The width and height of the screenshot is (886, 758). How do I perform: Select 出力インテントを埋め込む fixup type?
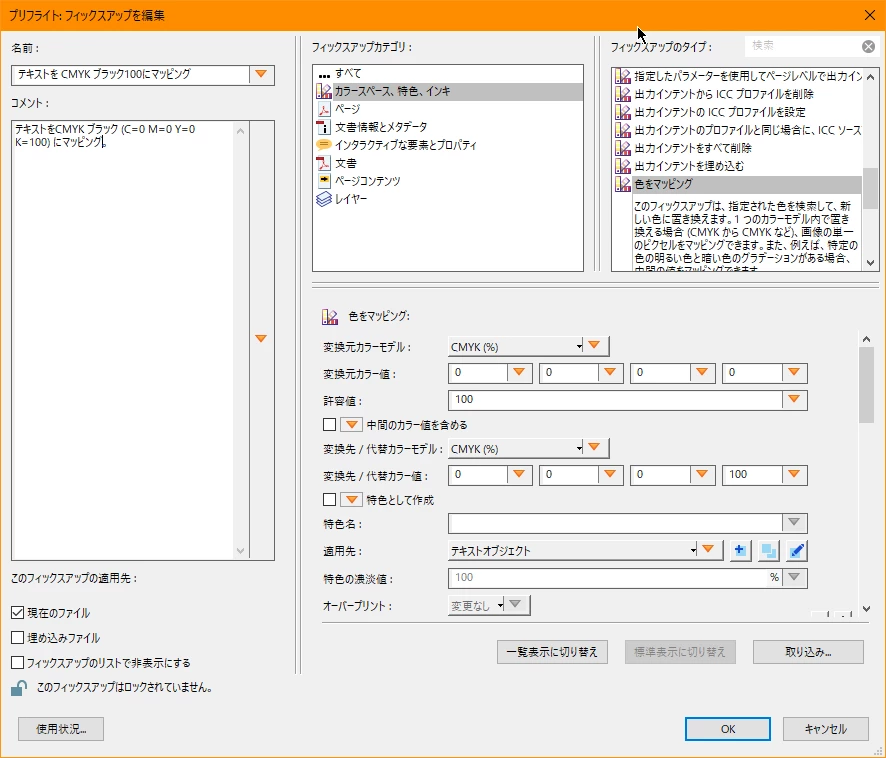(x=689, y=166)
